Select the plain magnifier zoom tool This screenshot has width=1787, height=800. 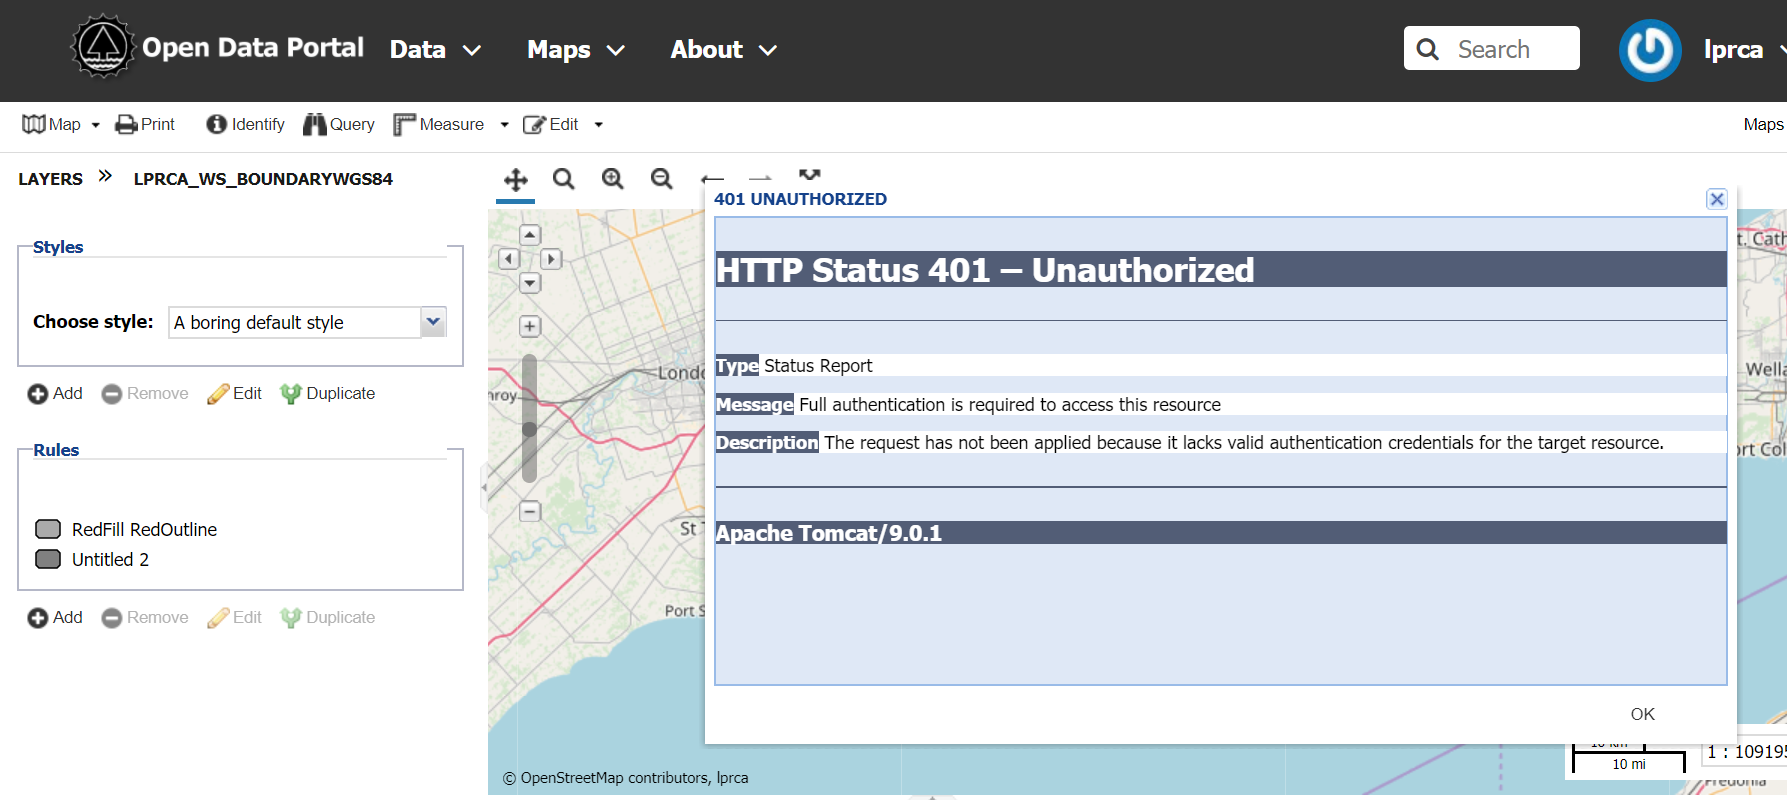564,179
